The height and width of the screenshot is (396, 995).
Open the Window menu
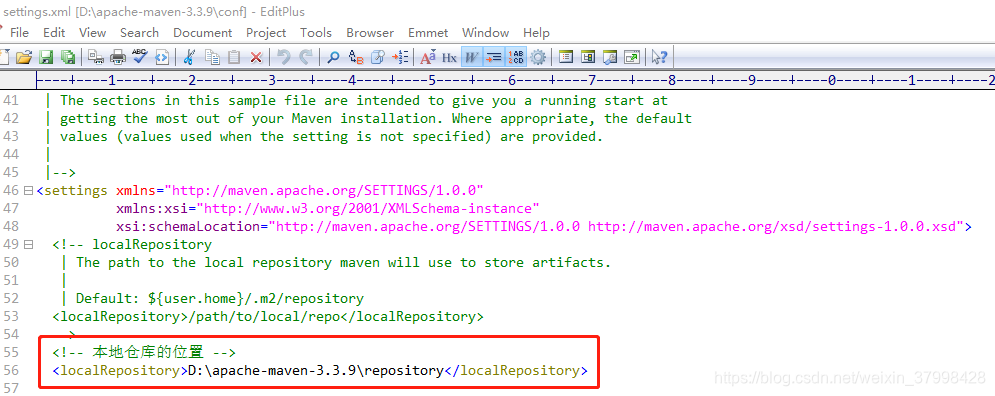(x=485, y=32)
